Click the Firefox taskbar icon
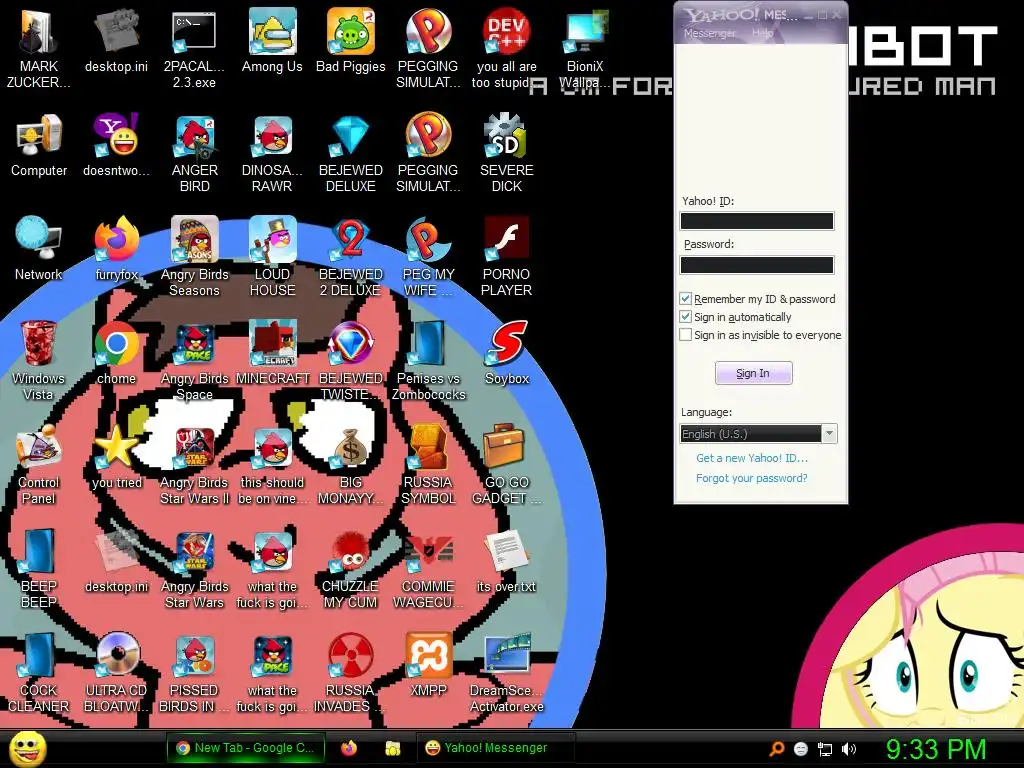The image size is (1024, 768). 349,748
